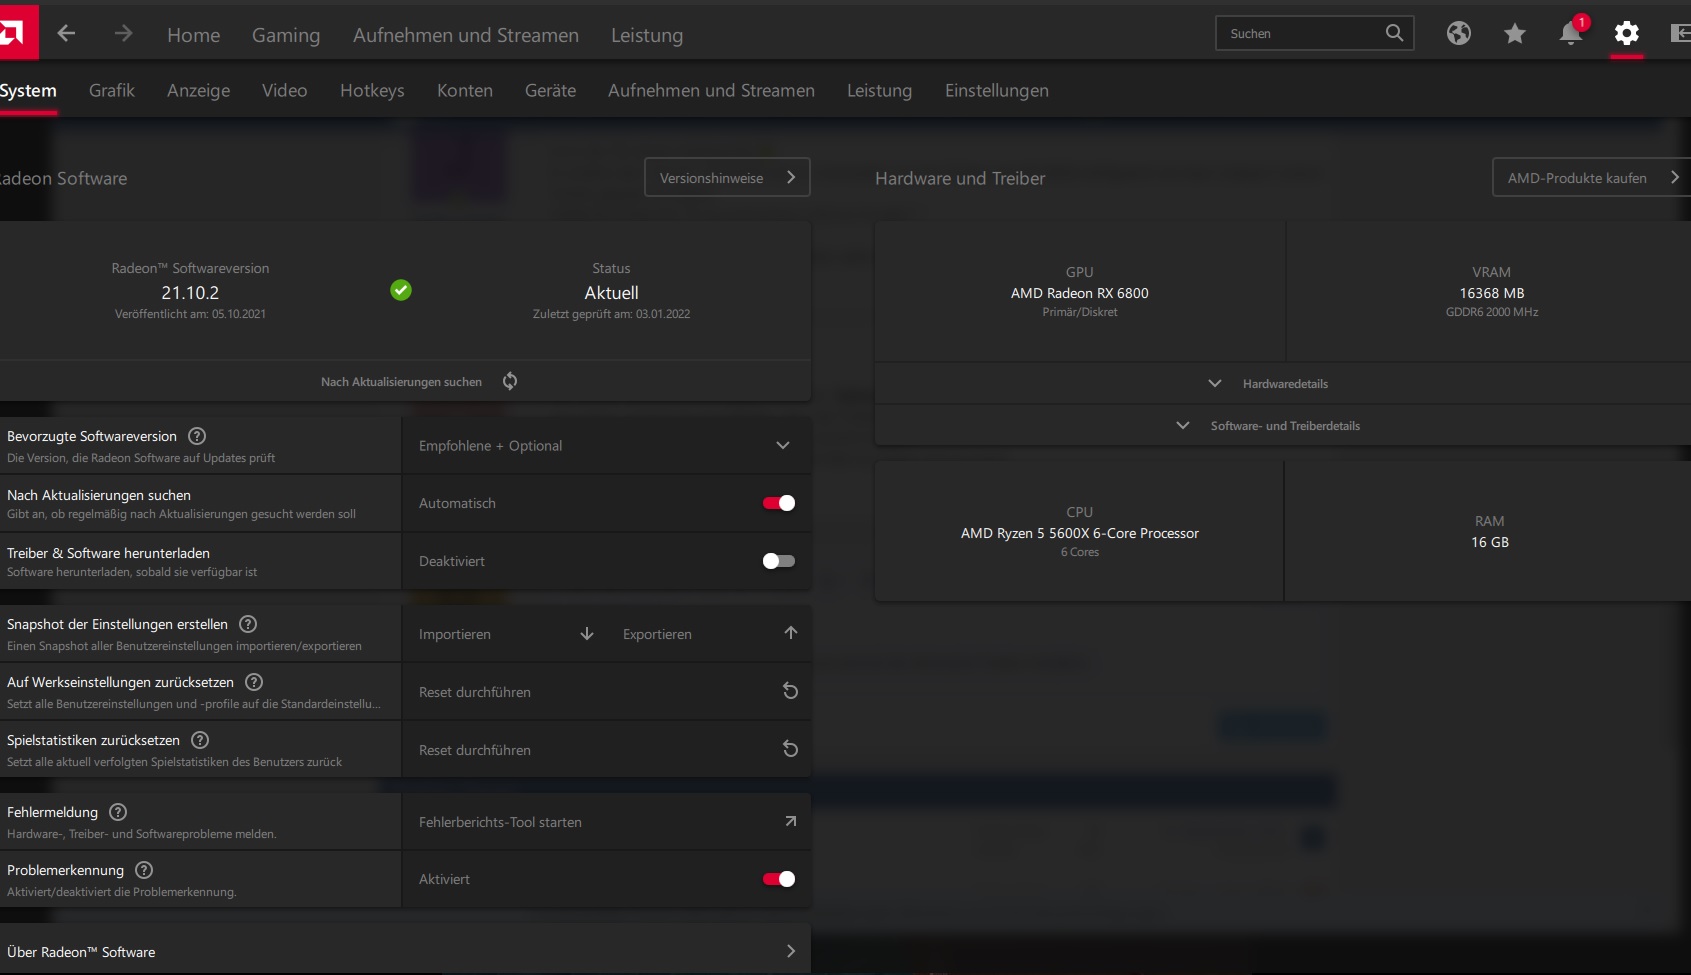Go back with the left arrow
The image size is (1691, 975).
click(x=66, y=34)
